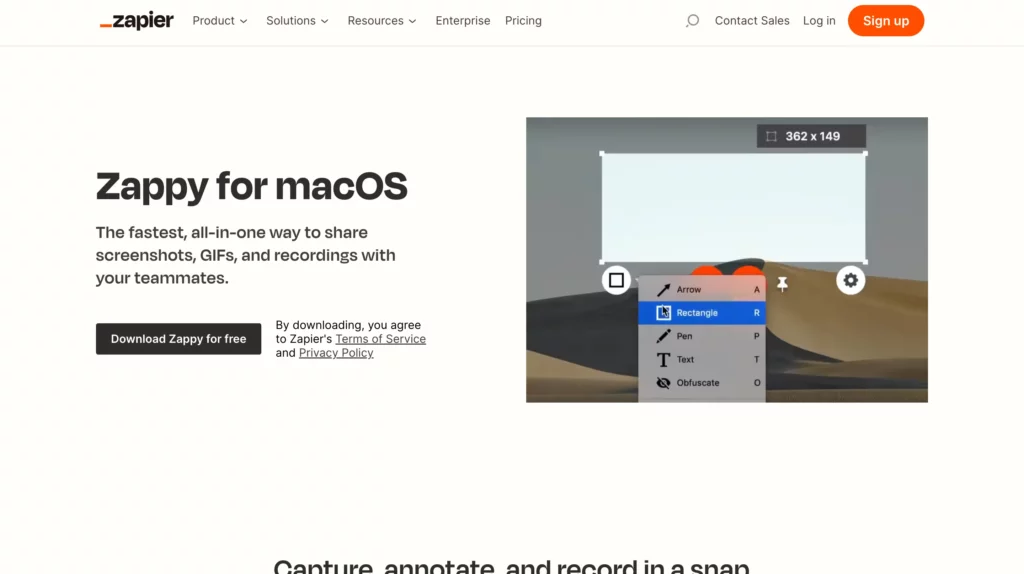1024x574 pixels.
Task: Expand the Resources dropdown menu
Action: (x=382, y=21)
